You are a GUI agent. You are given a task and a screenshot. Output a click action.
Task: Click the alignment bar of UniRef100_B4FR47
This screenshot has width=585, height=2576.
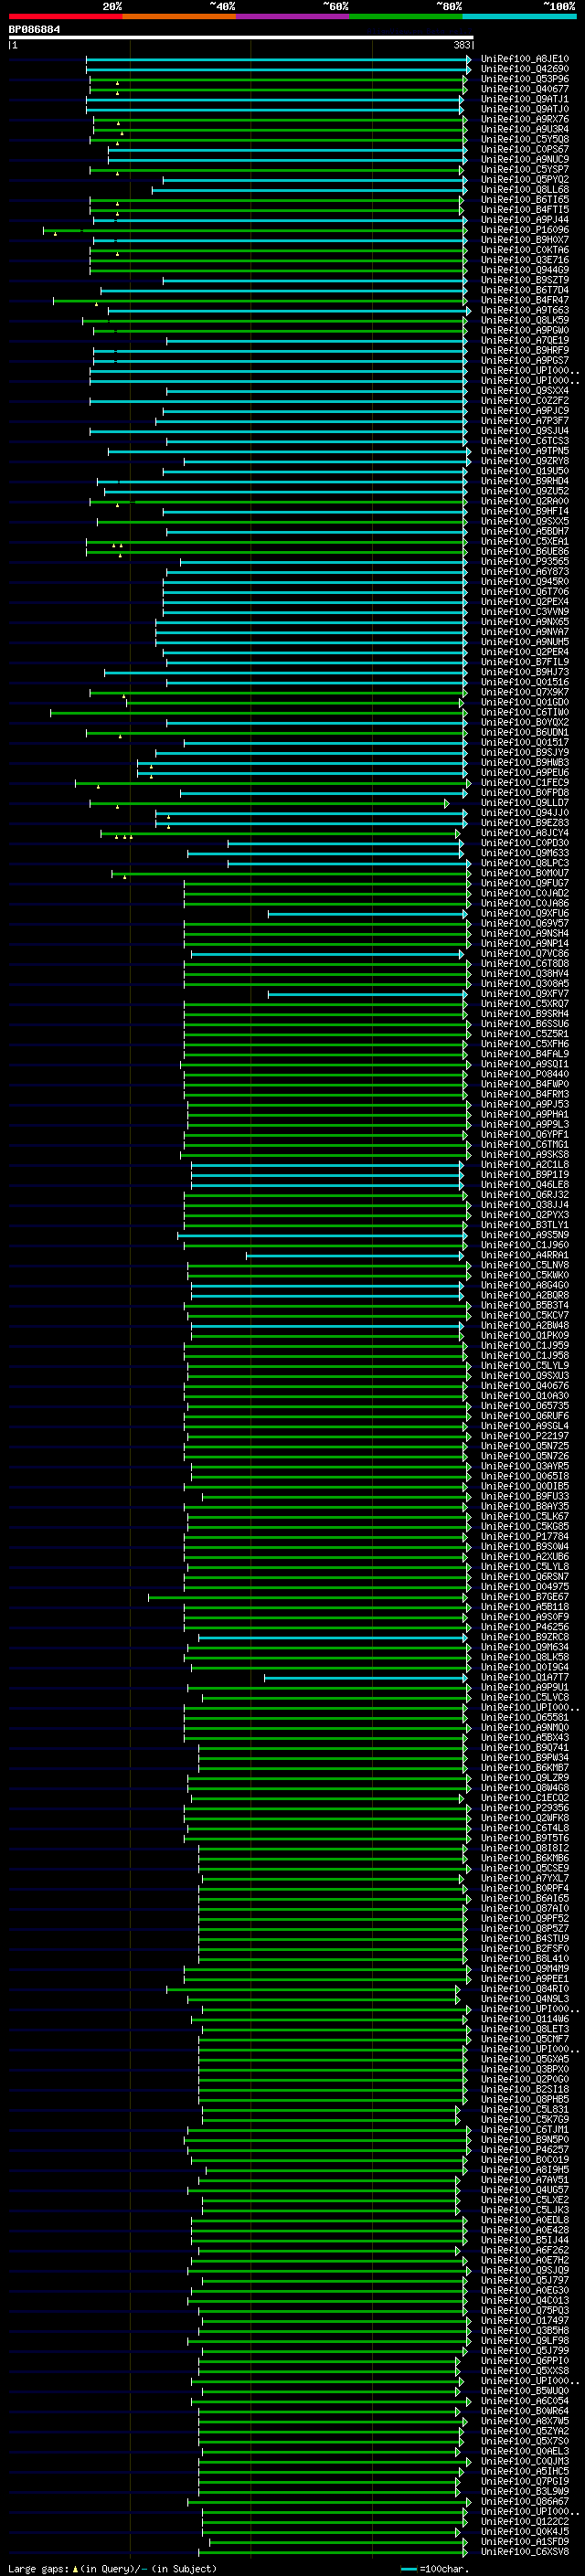point(260,300)
